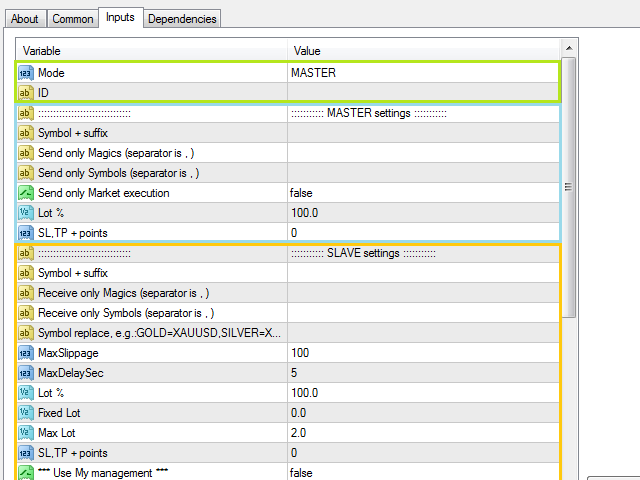Click the integer icon beside MaxSlippage

(x=25, y=353)
